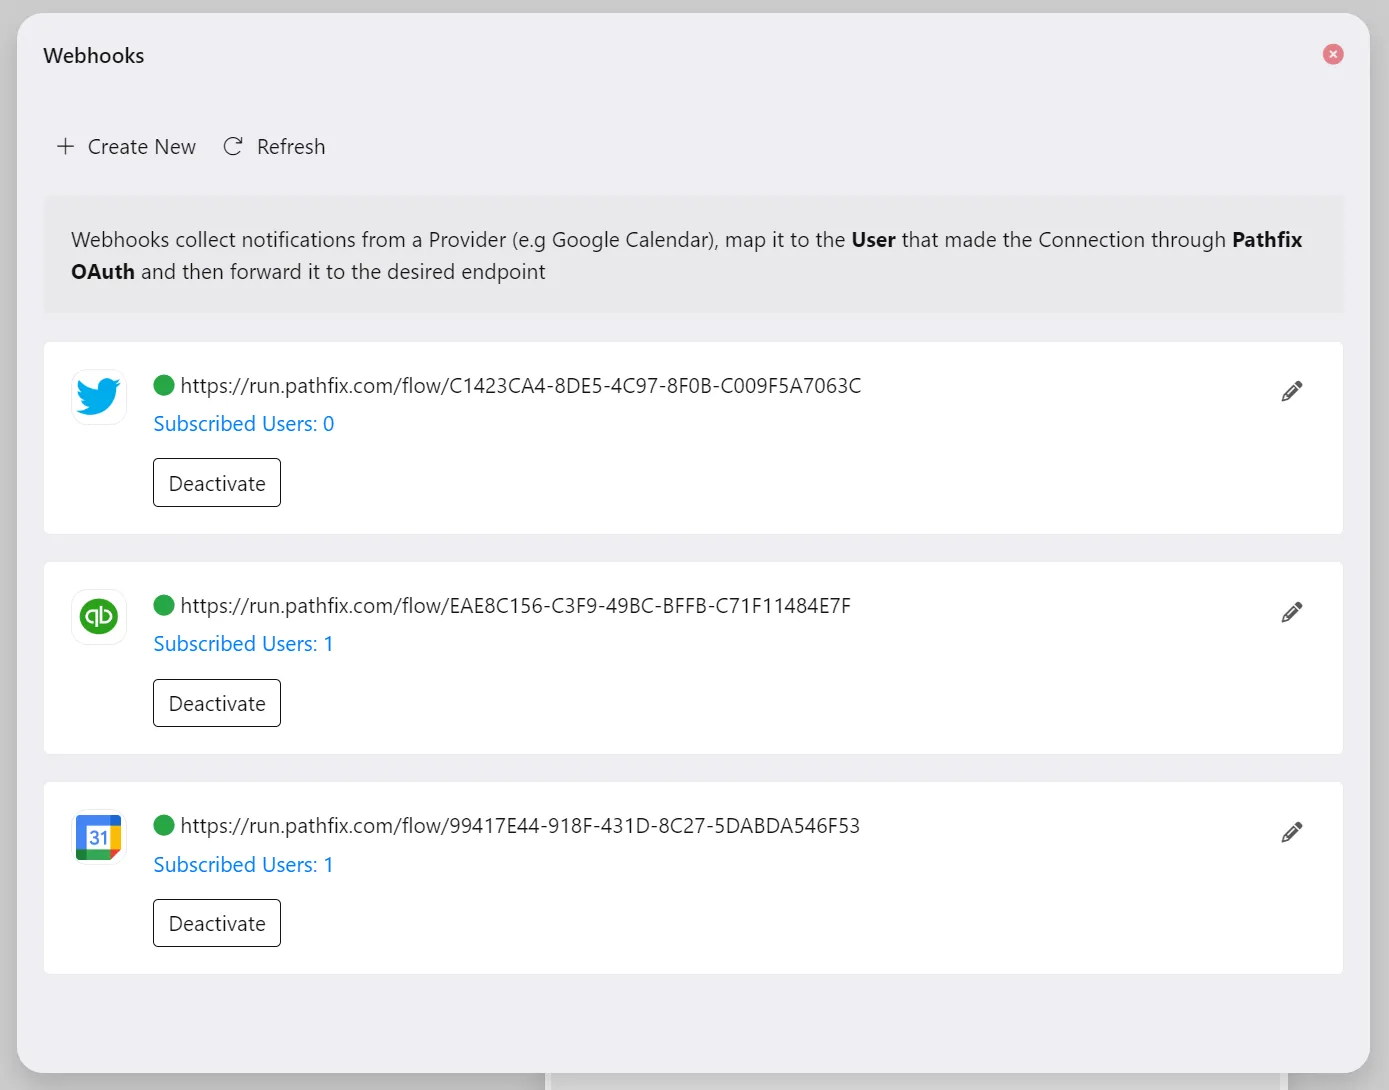
Task: Click the QuickBooks provider icon
Action: (x=99, y=616)
